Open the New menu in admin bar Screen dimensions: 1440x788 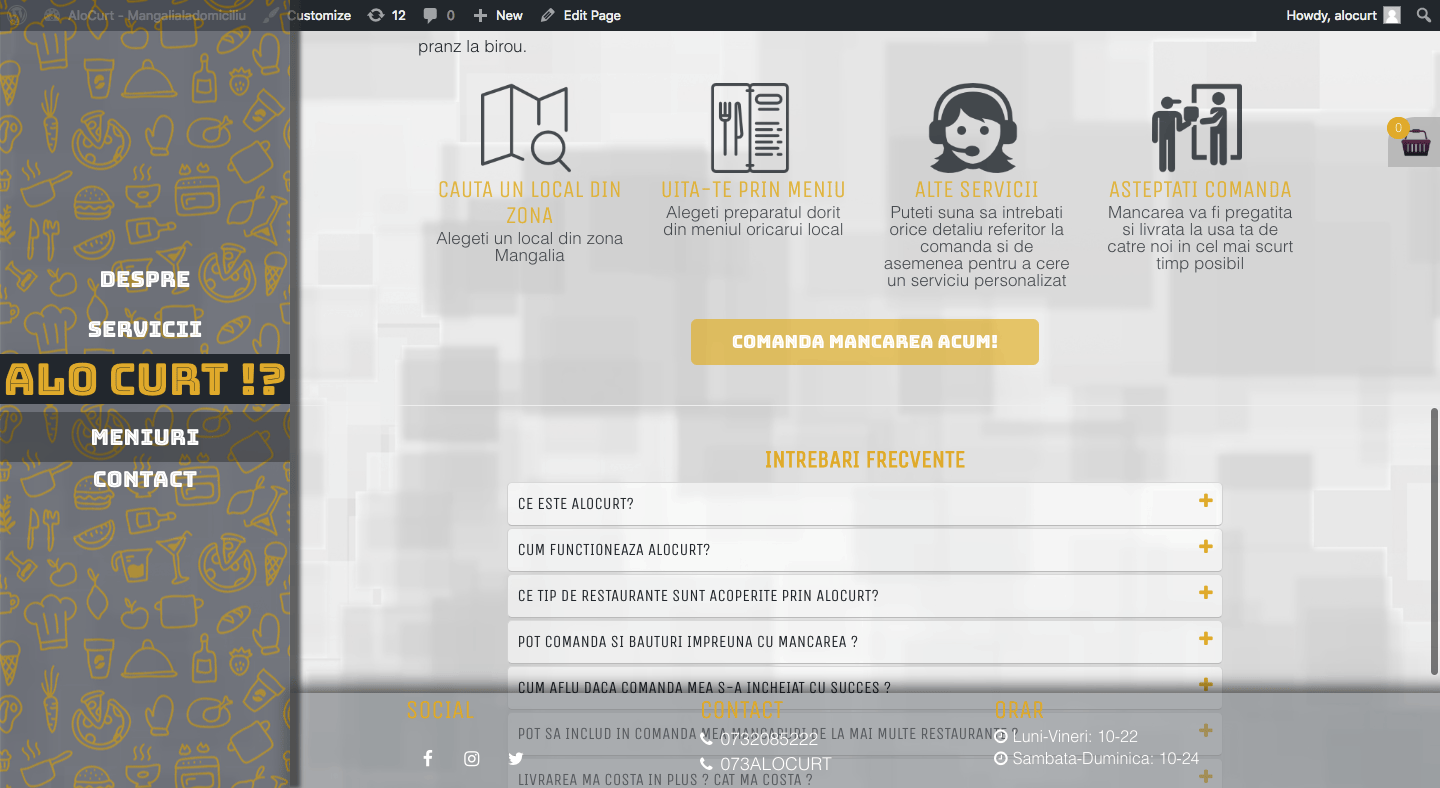pos(498,15)
